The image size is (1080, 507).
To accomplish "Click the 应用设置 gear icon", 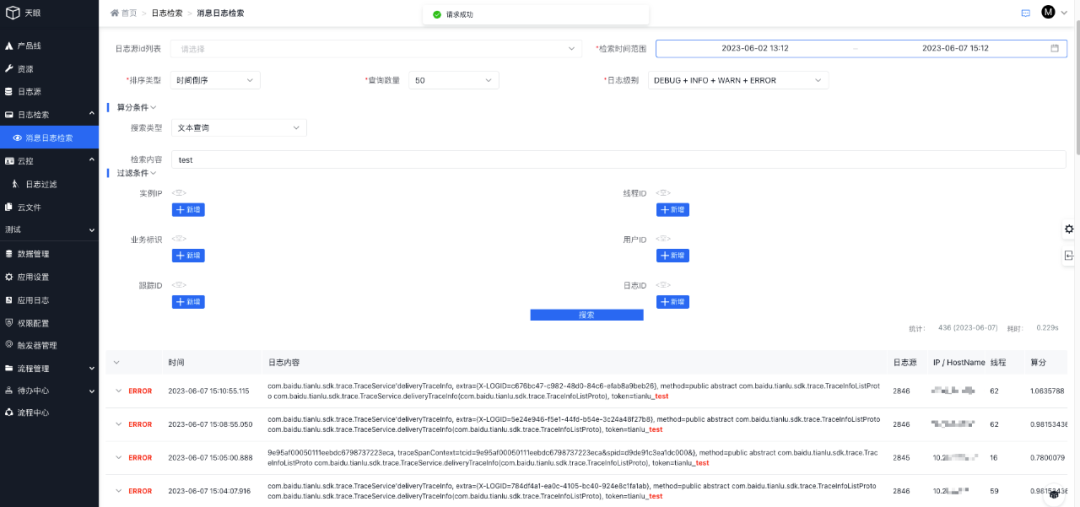I will tap(9, 277).
